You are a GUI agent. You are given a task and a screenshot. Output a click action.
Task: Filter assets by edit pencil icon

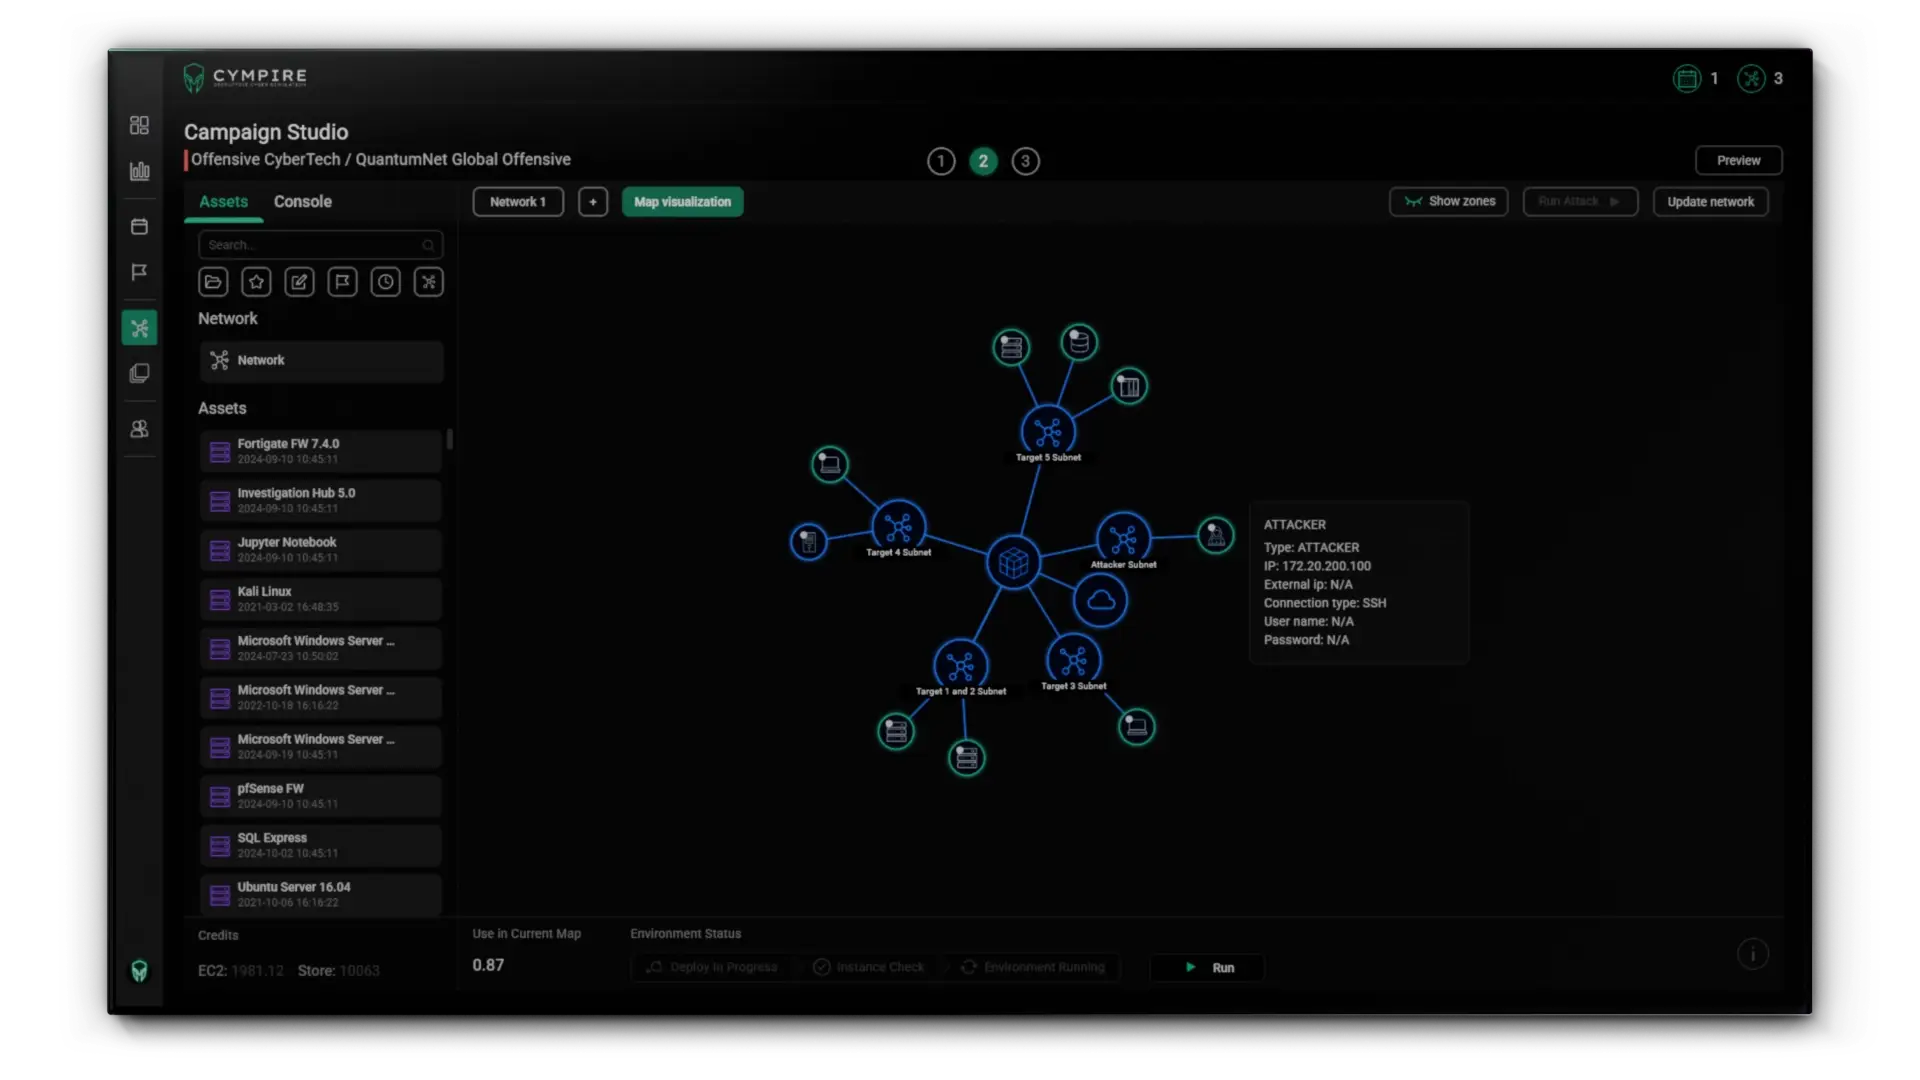pos(299,282)
